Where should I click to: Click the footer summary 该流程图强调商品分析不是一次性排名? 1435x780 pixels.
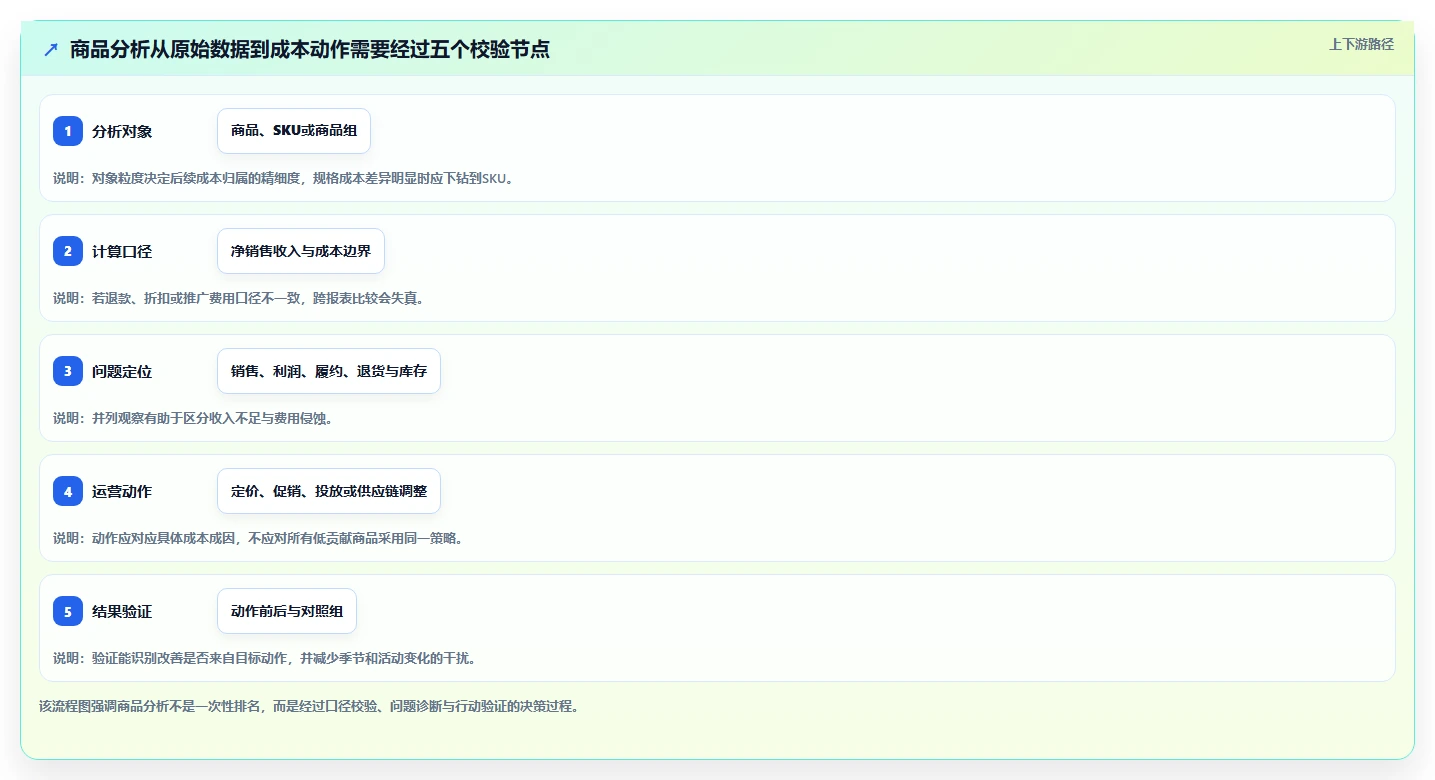309,706
